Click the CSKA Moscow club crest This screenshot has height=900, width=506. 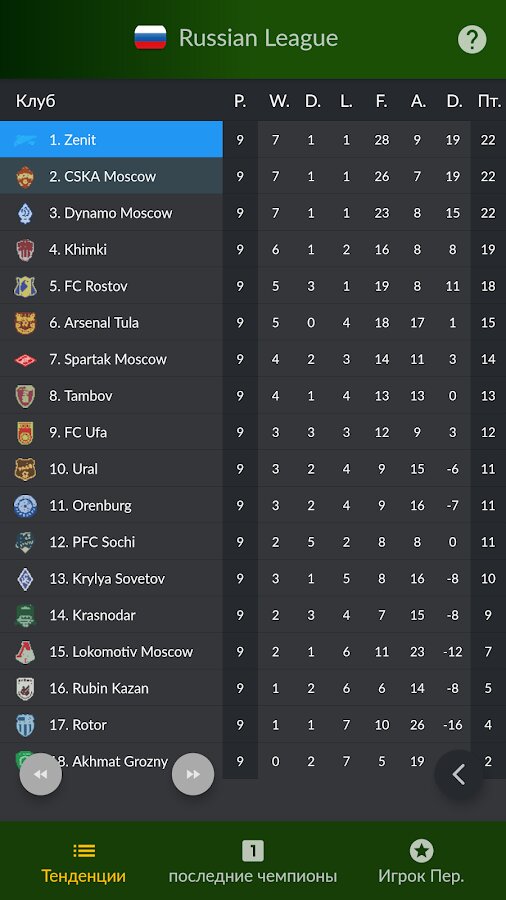[25, 176]
